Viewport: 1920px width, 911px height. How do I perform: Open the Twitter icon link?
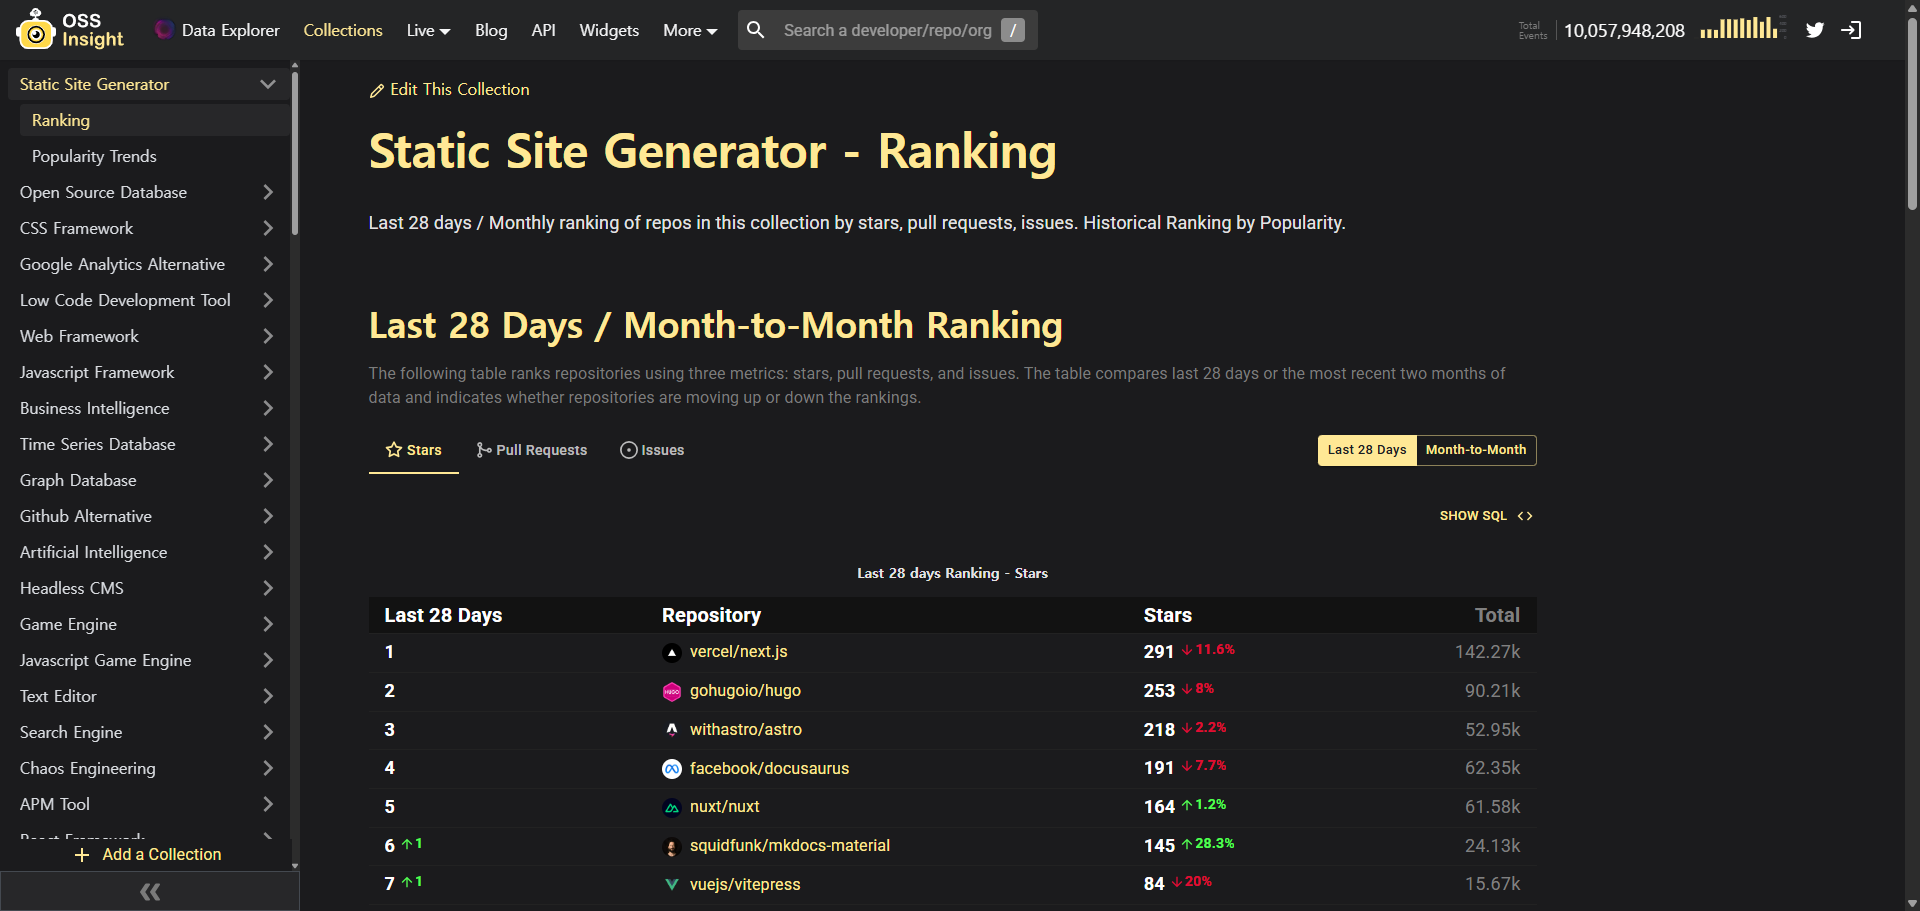[1815, 30]
